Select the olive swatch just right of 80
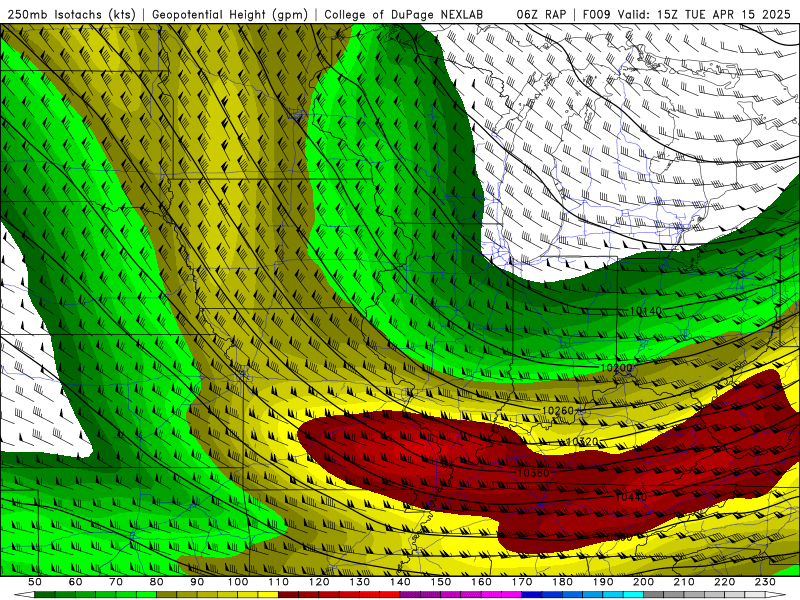Image resolution: width=800 pixels, height=600 pixels. [166, 594]
